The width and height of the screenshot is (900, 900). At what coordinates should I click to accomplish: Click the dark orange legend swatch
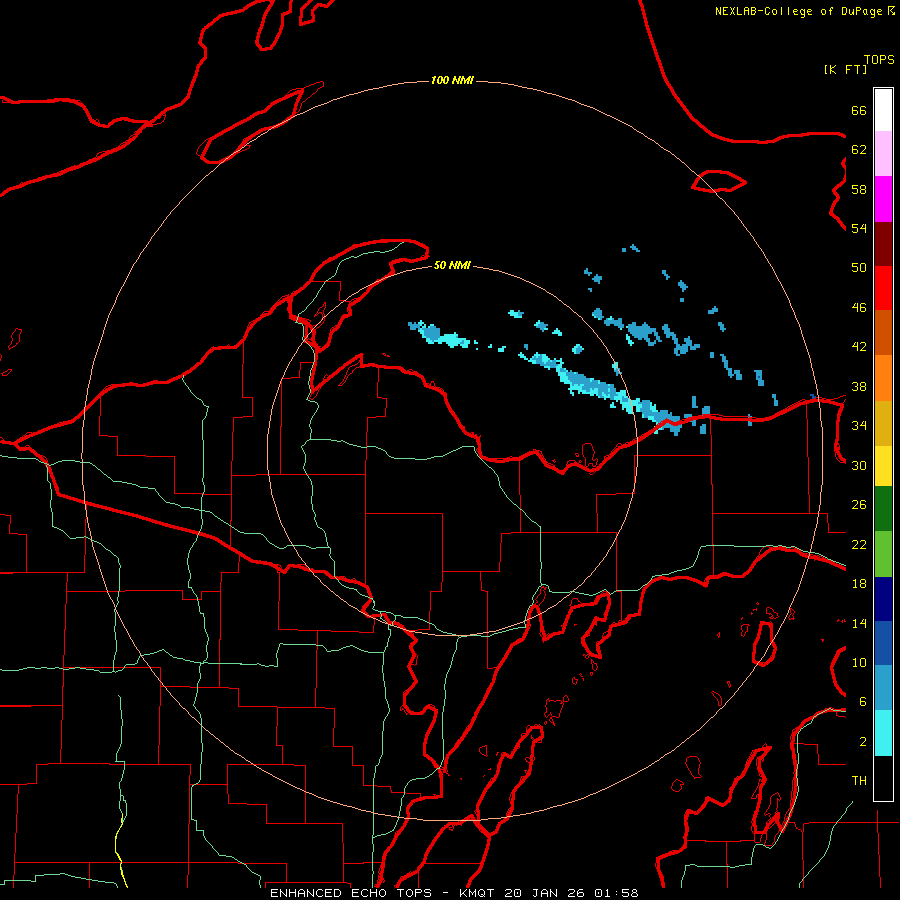click(x=883, y=333)
